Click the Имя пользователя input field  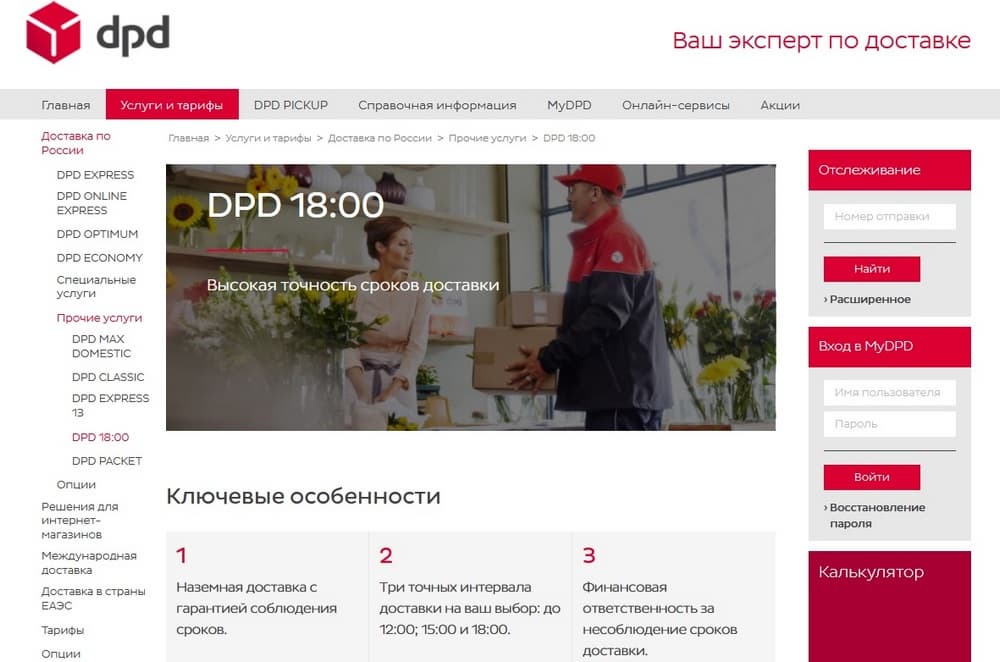coord(890,392)
